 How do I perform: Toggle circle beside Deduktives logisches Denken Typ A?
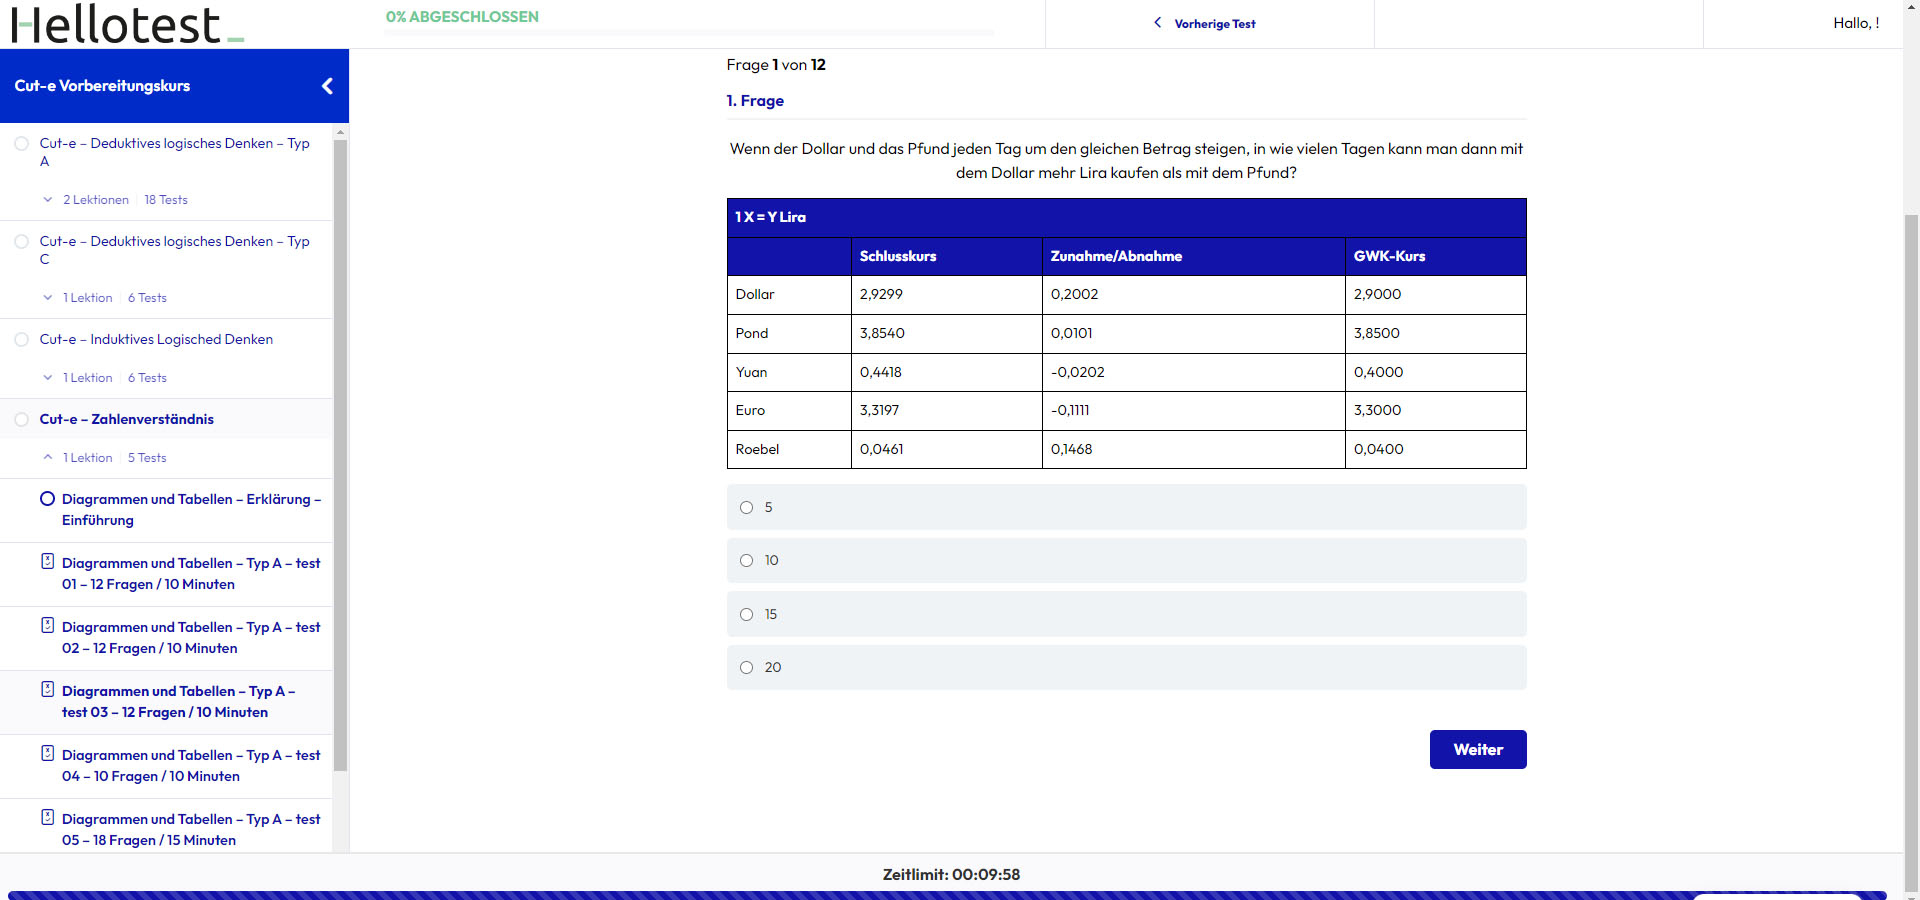pyautogui.click(x=21, y=144)
